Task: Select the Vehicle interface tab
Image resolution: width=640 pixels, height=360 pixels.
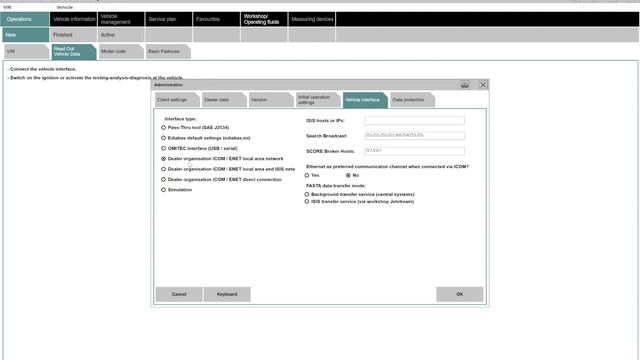Action: [364, 100]
